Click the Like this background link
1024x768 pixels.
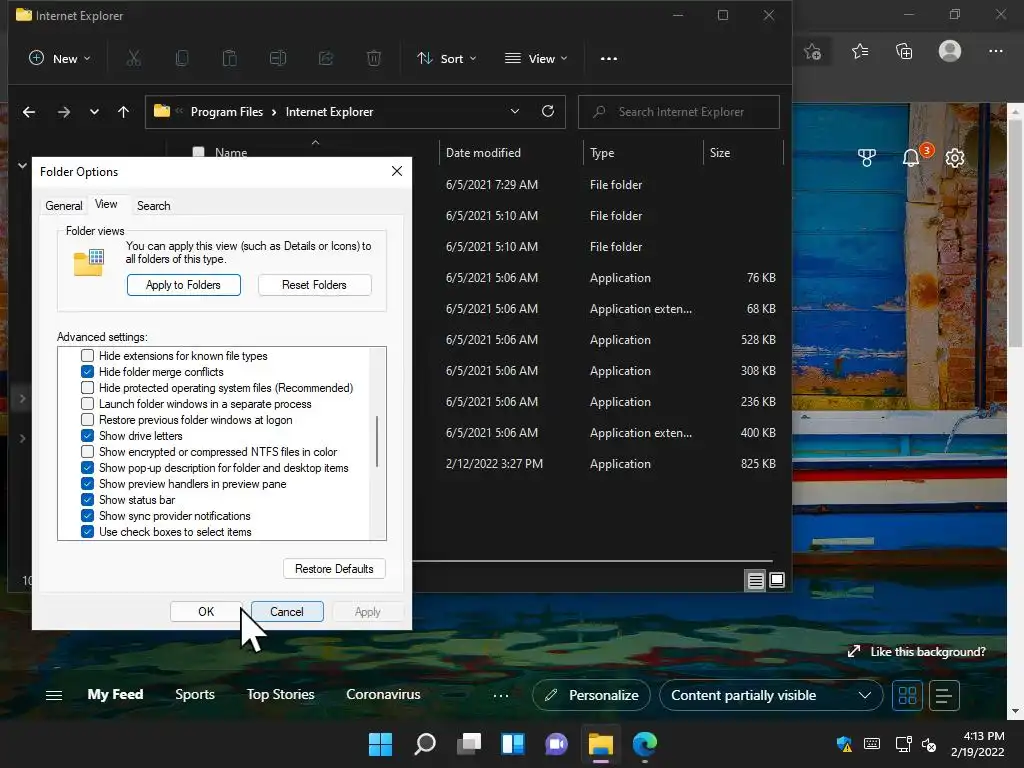[x=916, y=652]
